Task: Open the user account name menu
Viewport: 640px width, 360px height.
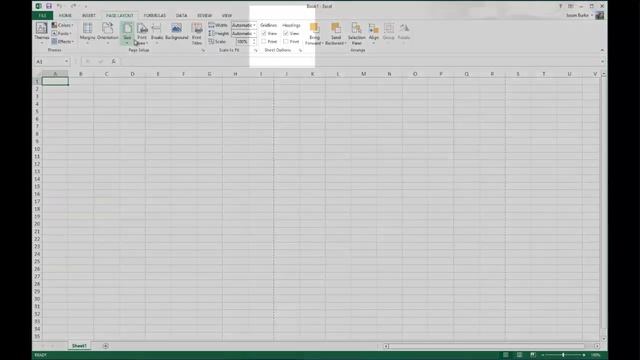Action: (579, 16)
